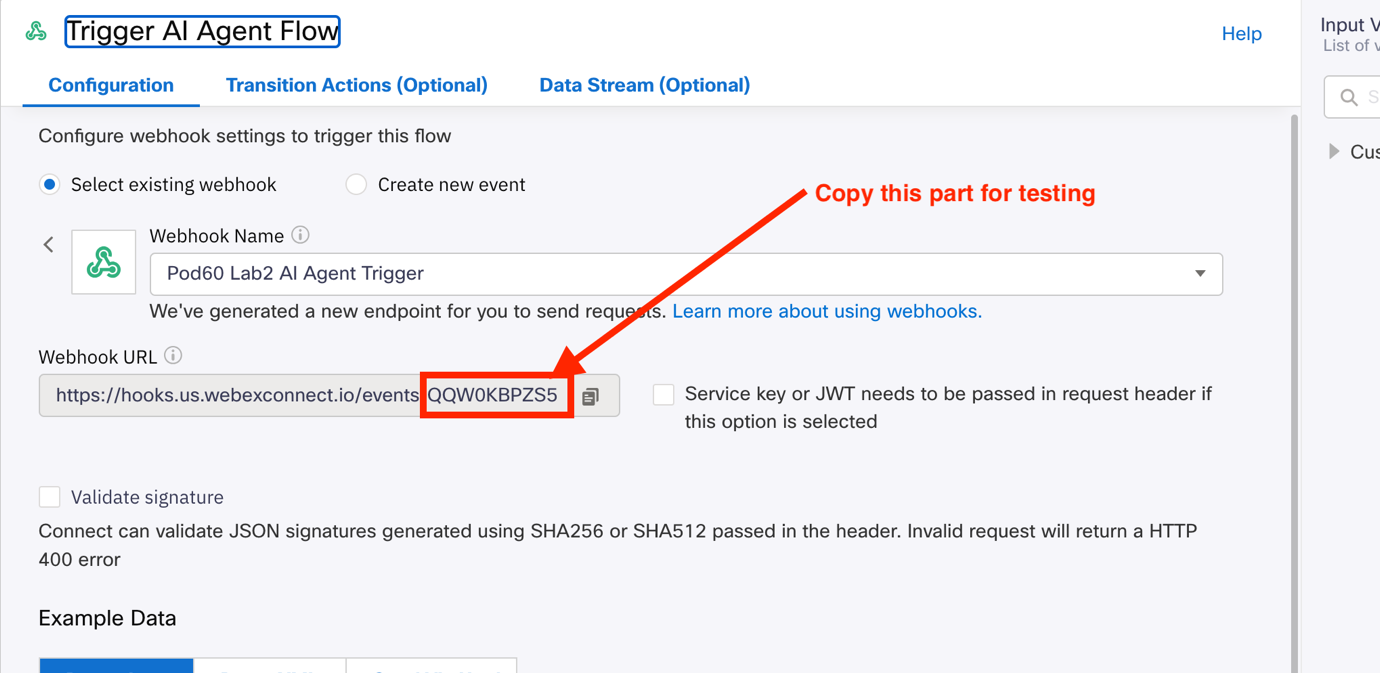Click the webhook node icon thumbnail
Image resolution: width=1380 pixels, height=673 pixels.
coord(103,263)
